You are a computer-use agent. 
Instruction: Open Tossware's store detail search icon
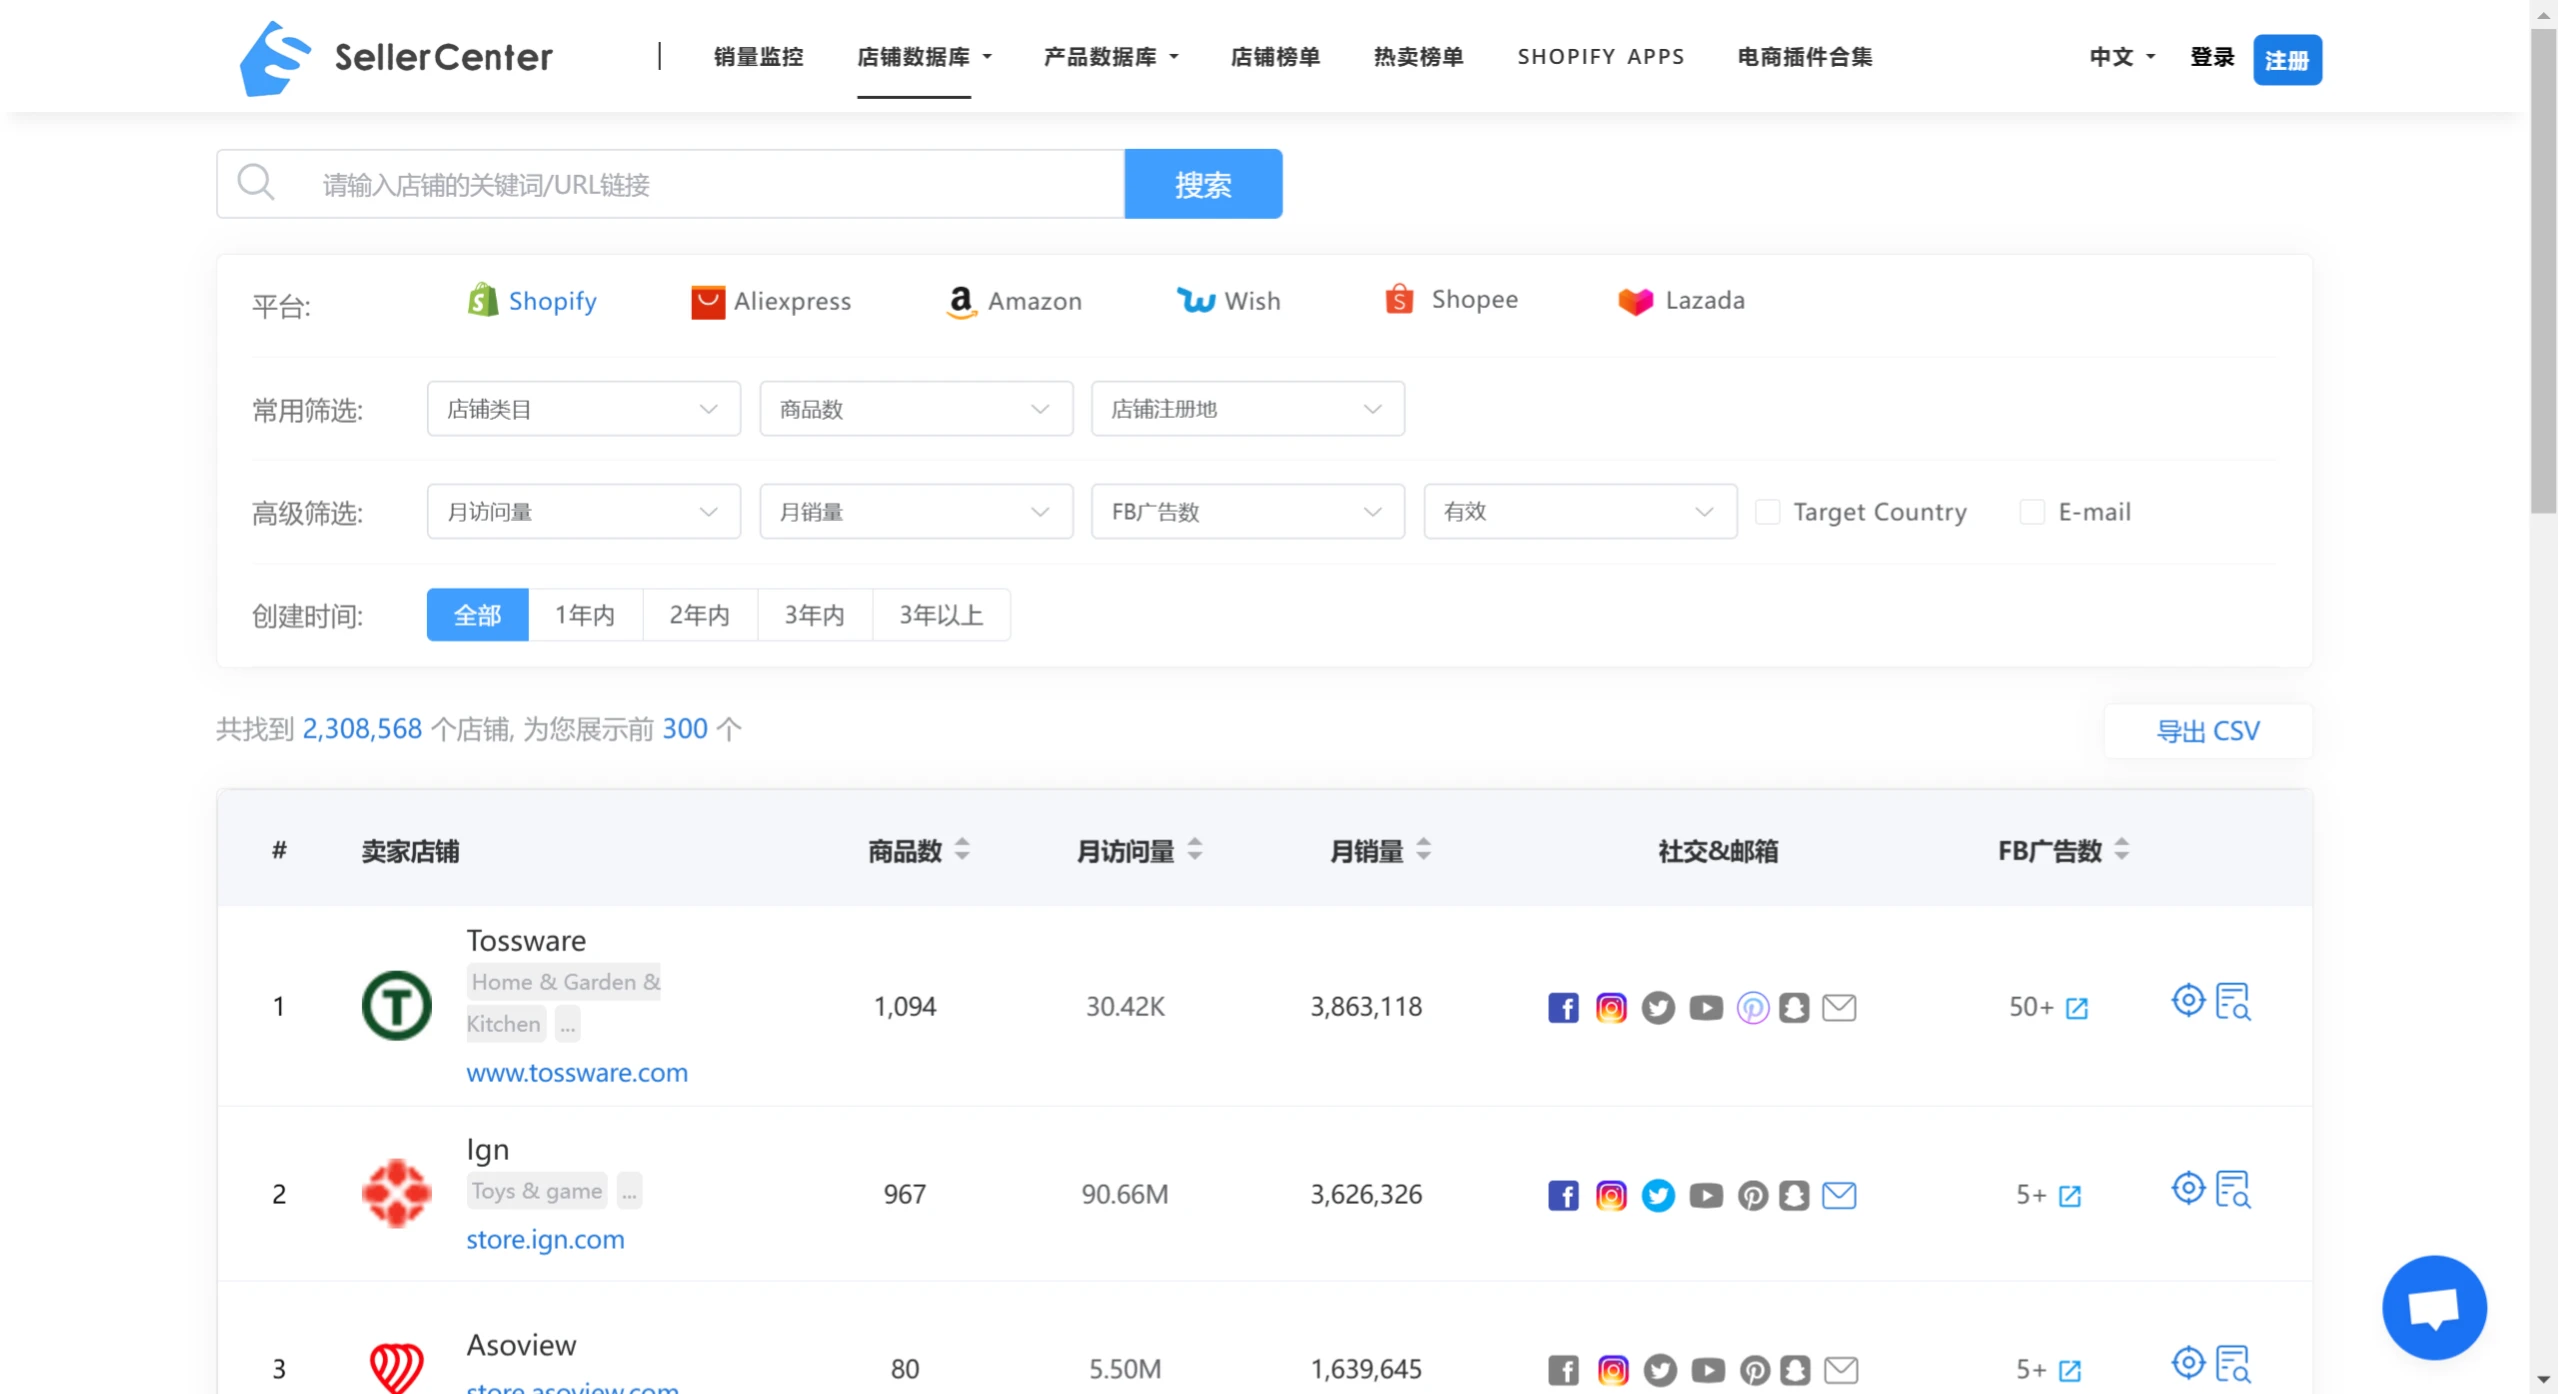(x=2232, y=1001)
